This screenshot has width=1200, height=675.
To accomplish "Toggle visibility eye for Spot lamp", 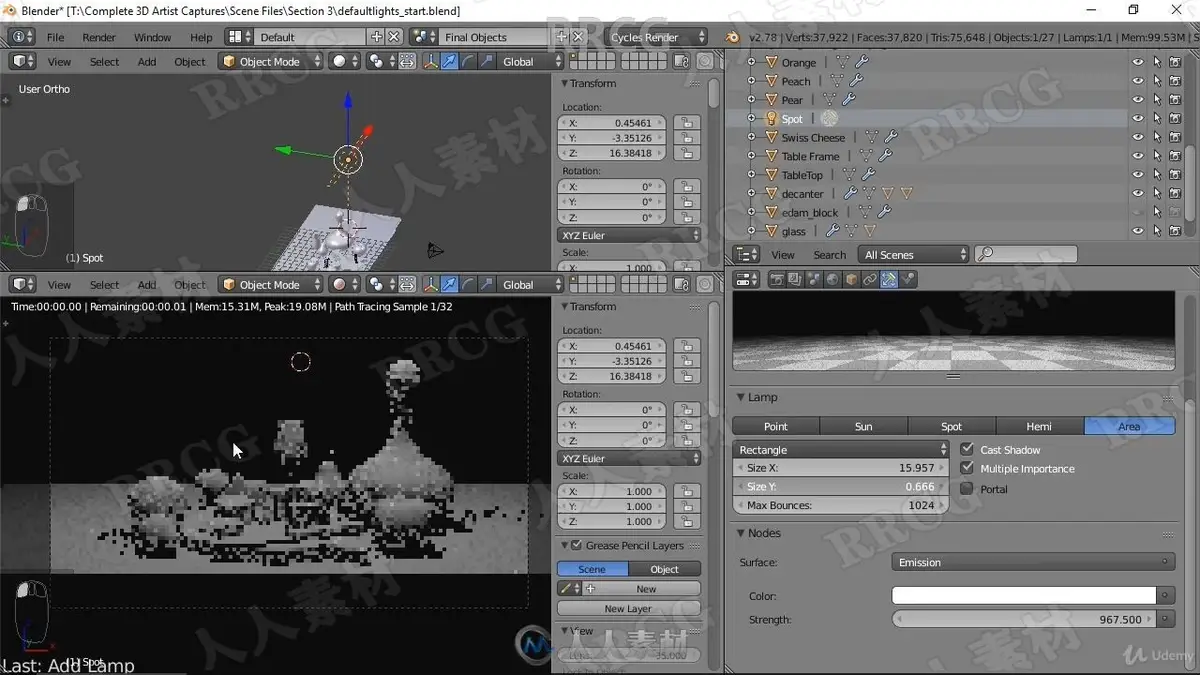I will [1138, 118].
